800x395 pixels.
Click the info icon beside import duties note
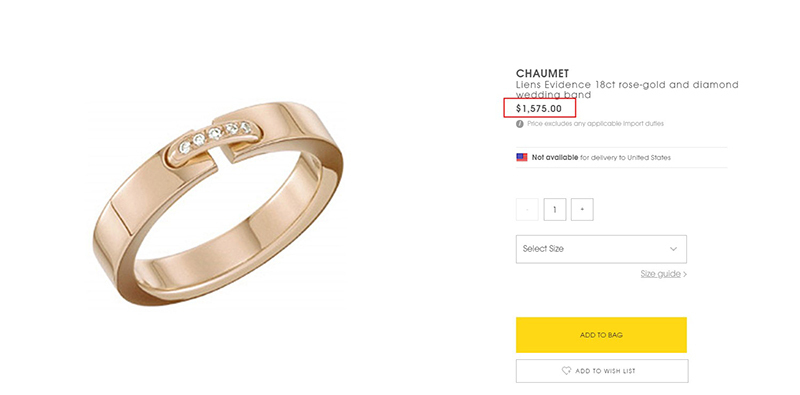[519, 124]
